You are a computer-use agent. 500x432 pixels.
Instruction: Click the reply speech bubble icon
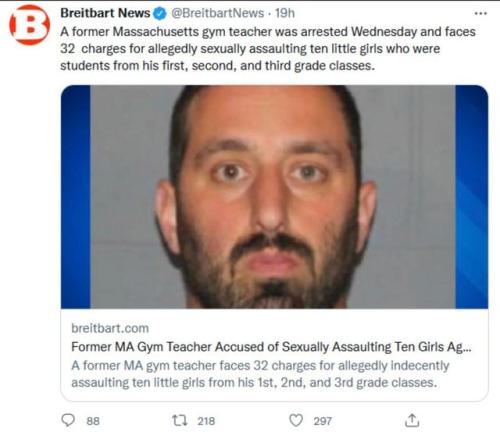(x=68, y=420)
